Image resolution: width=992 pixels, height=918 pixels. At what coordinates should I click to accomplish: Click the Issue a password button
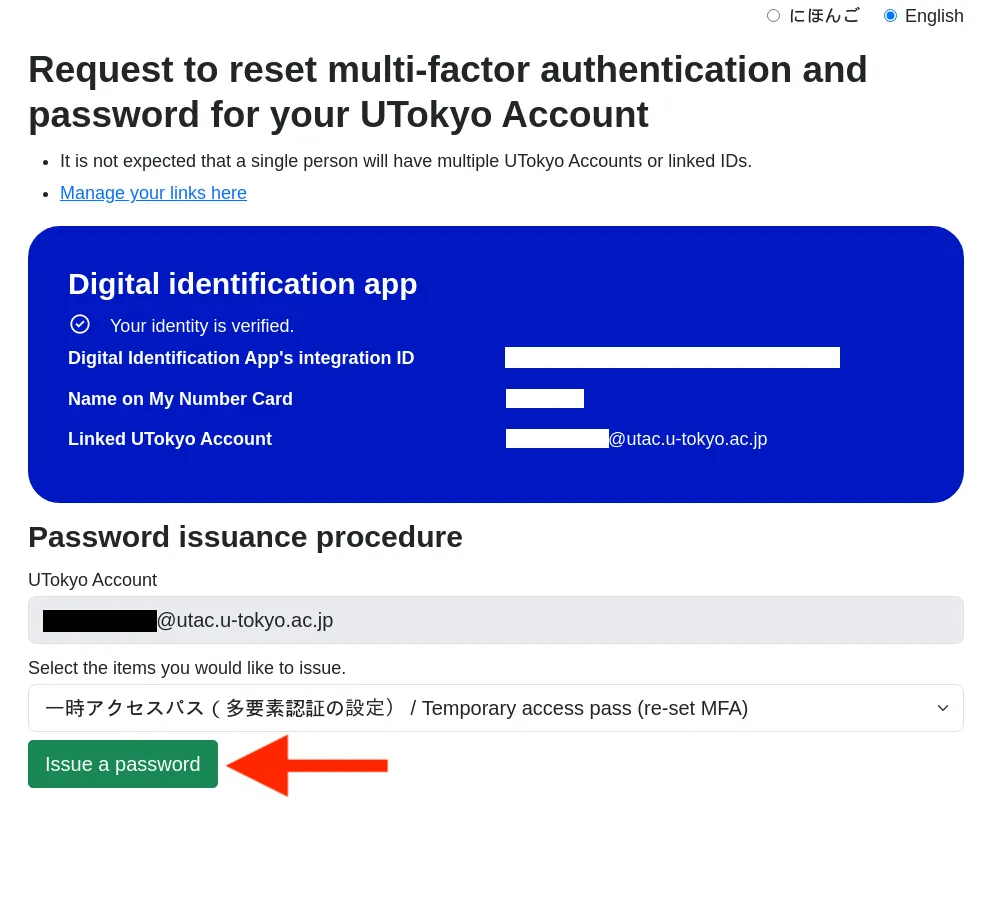123,764
